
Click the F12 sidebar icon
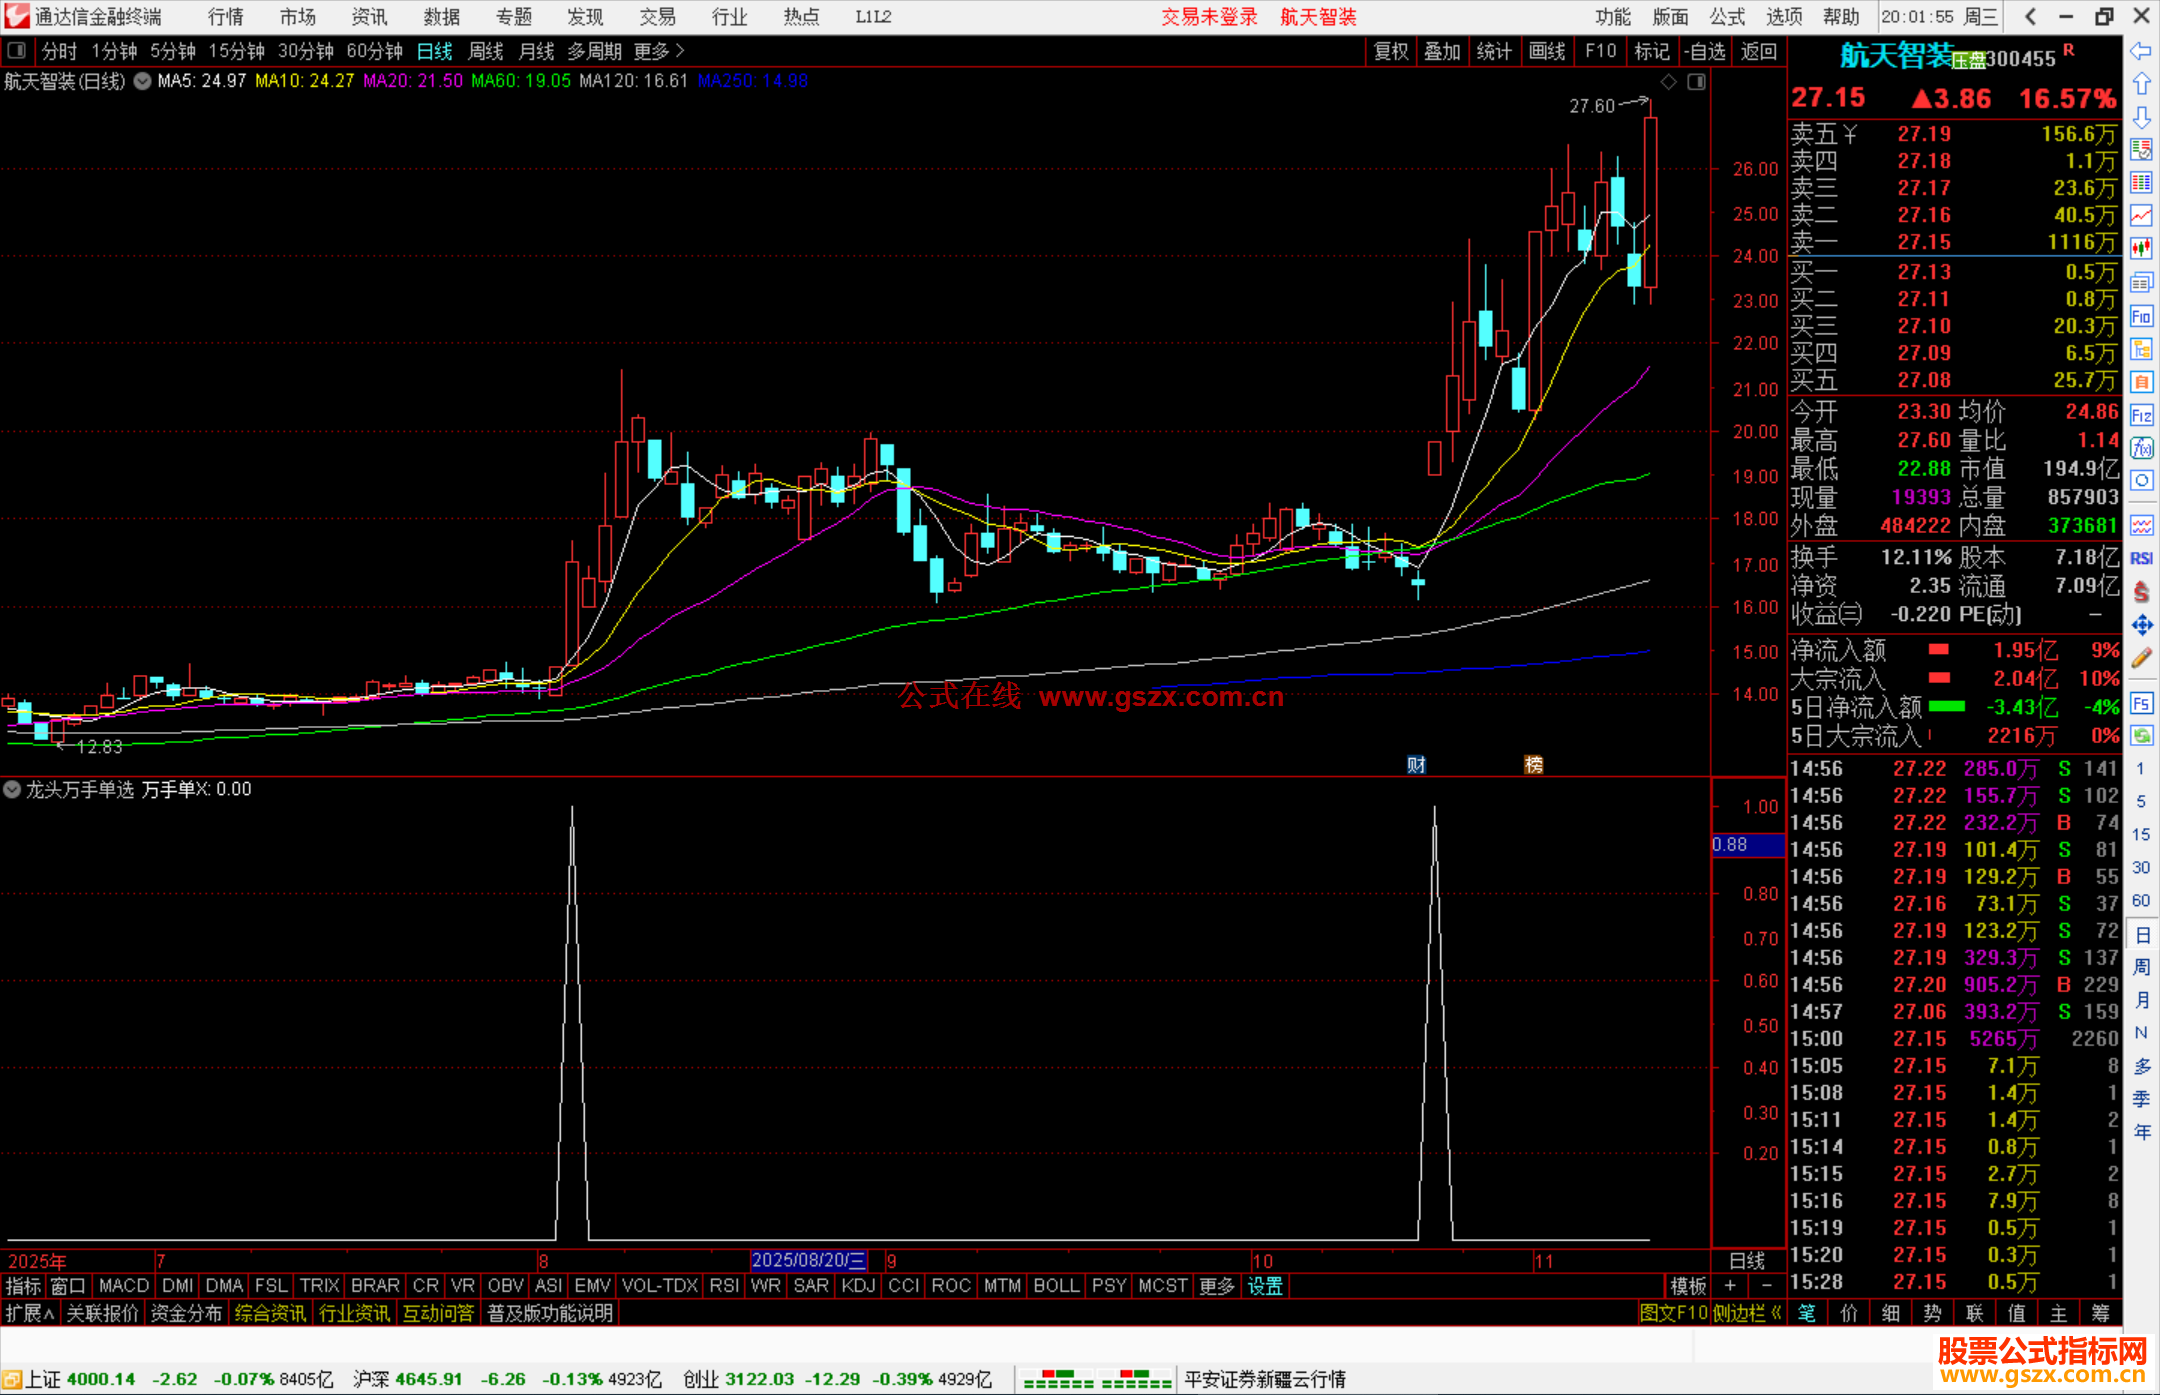tap(2140, 415)
